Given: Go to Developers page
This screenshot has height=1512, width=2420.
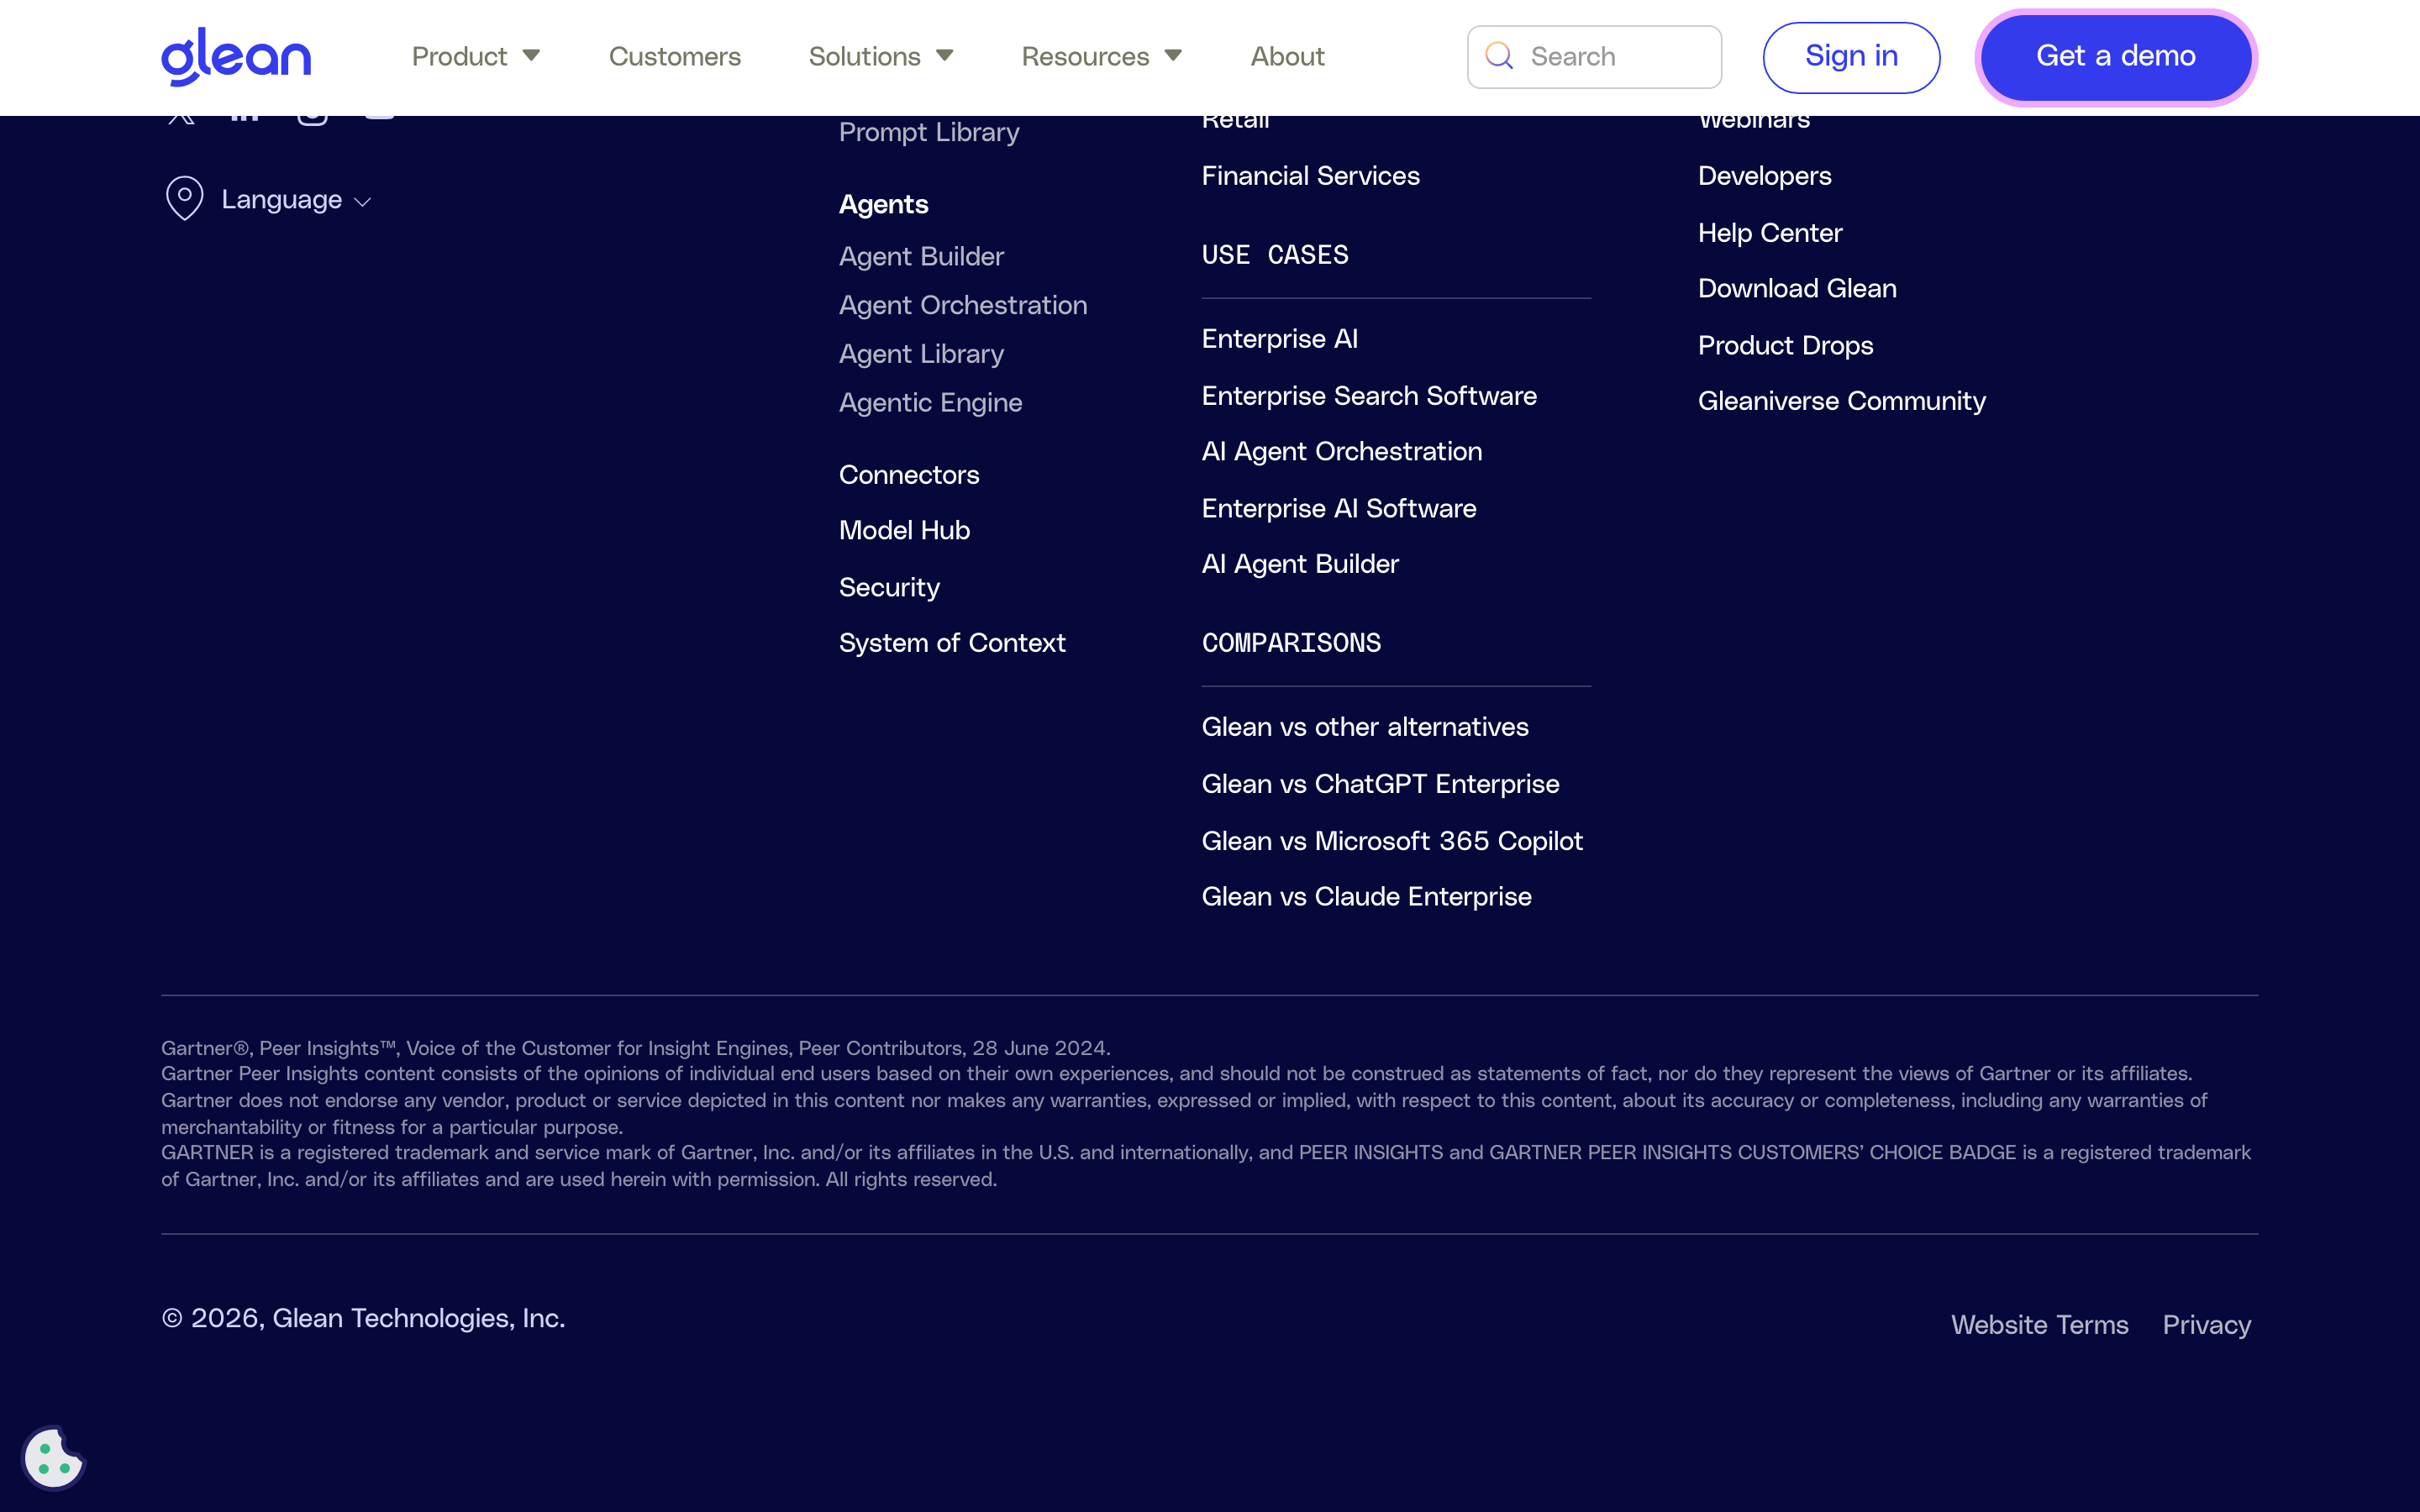Looking at the screenshot, I should (1764, 176).
